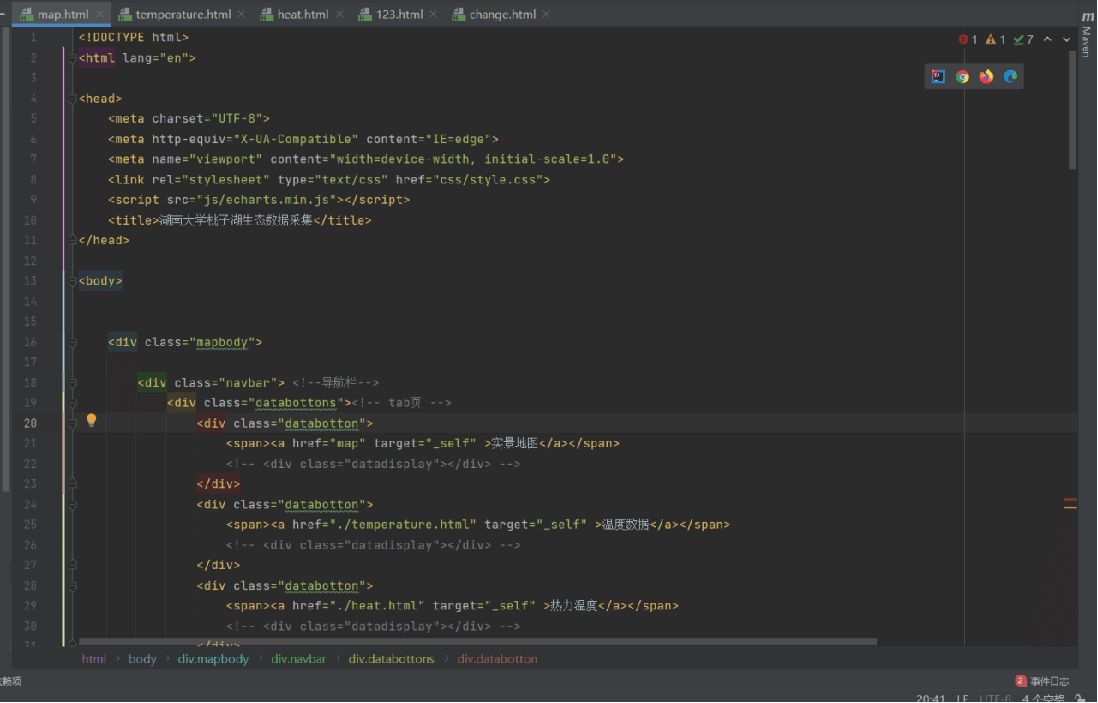This screenshot has width=1098, height=703.
Task: Click fold end marker at </head> line 11
Action: point(72,240)
